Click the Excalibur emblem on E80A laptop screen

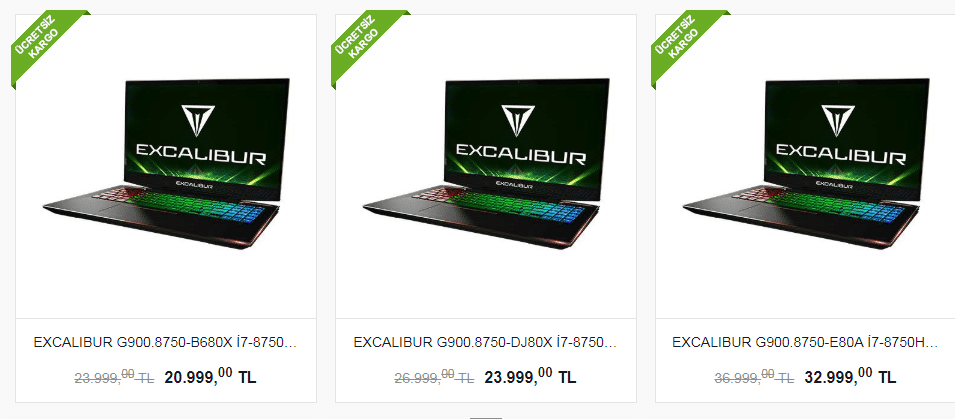tap(837, 121)
